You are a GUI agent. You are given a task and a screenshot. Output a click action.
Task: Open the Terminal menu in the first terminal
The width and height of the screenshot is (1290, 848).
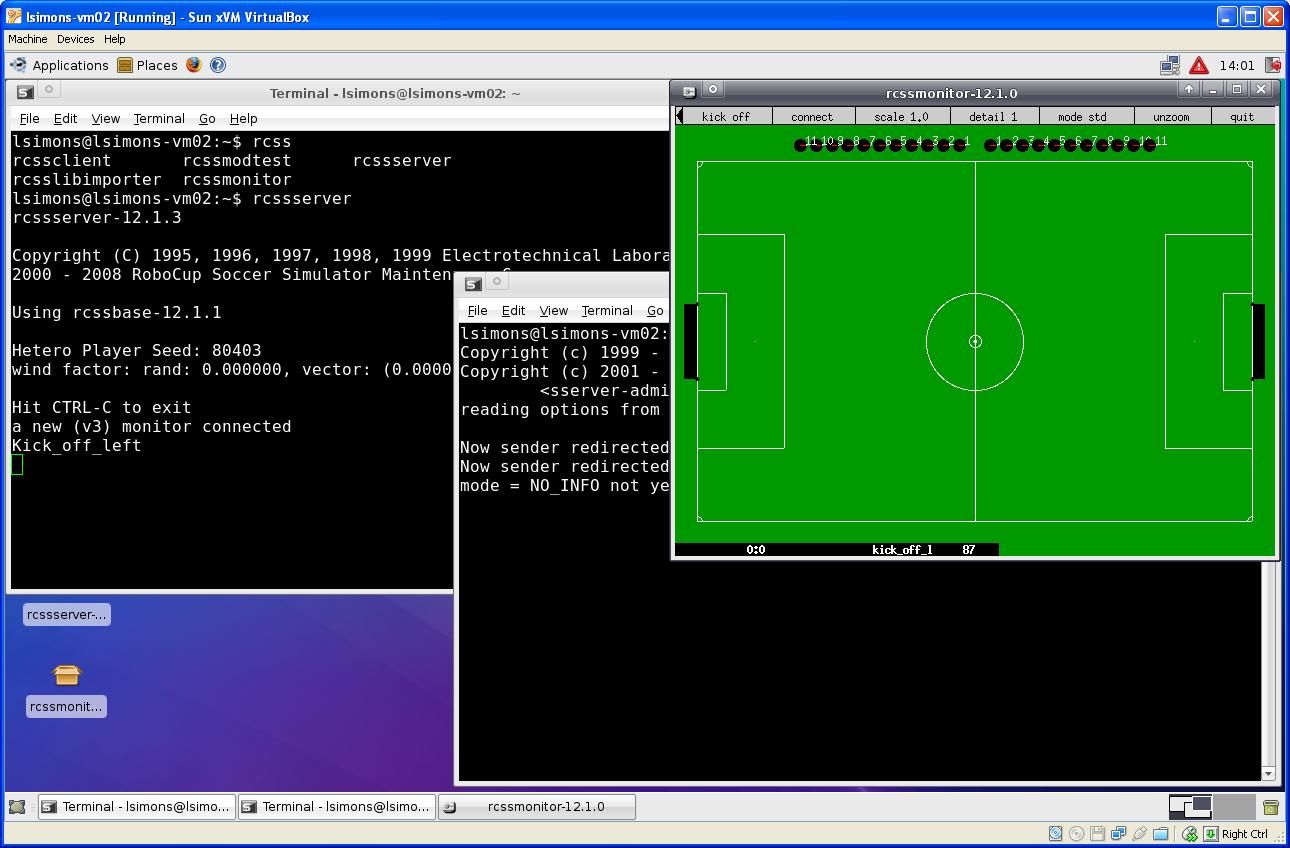pos(159,118)
